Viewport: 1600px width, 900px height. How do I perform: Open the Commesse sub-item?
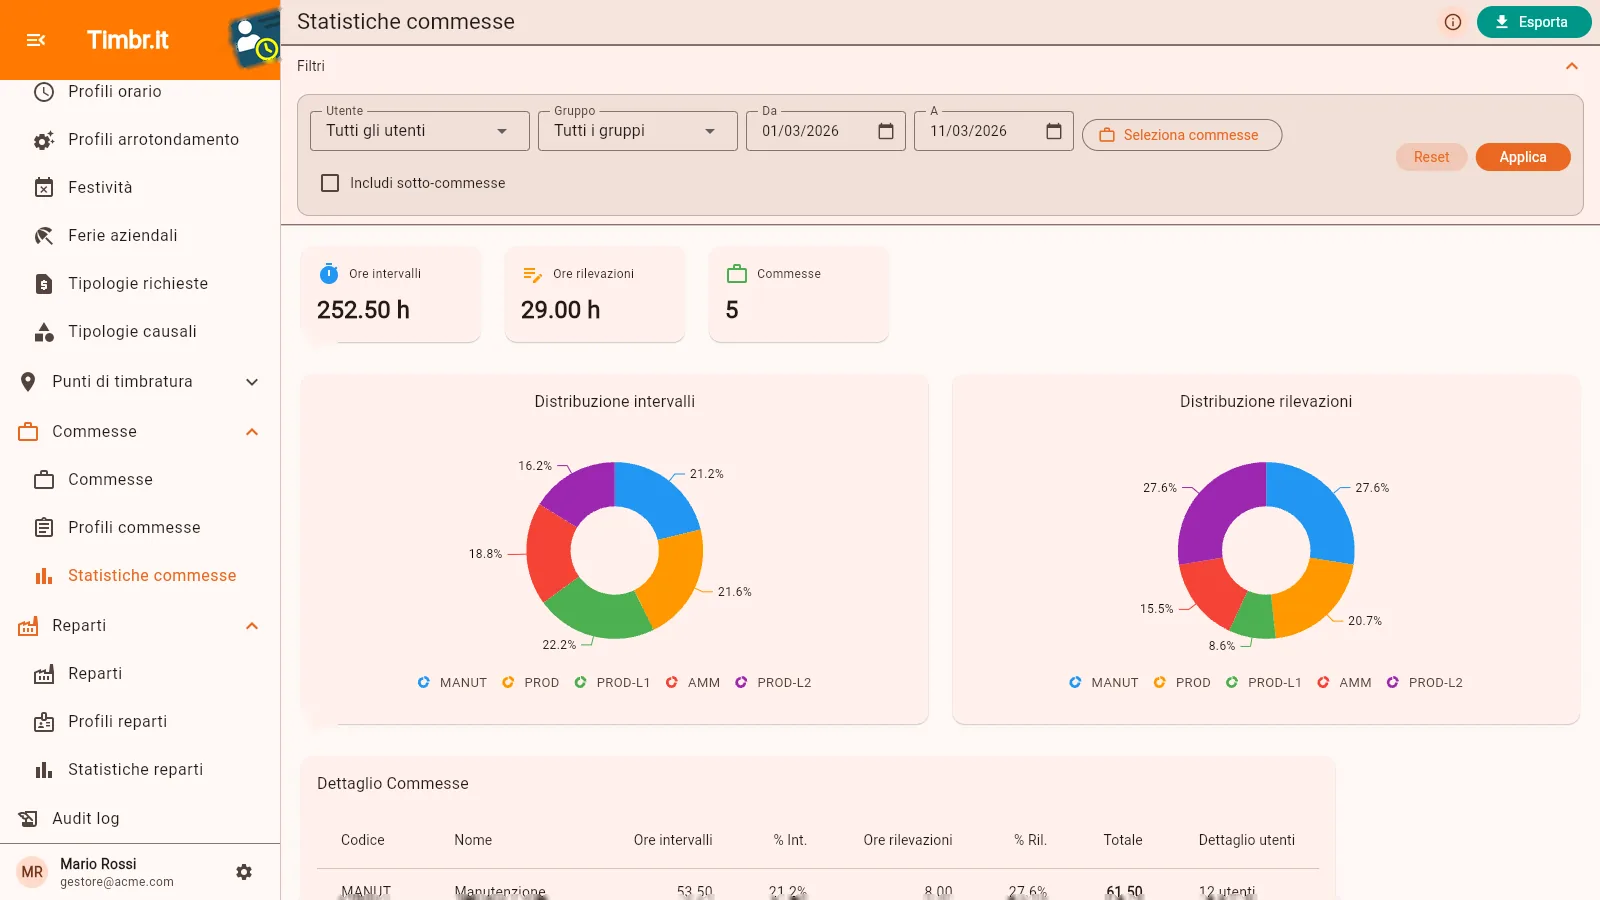click(140, 480)
